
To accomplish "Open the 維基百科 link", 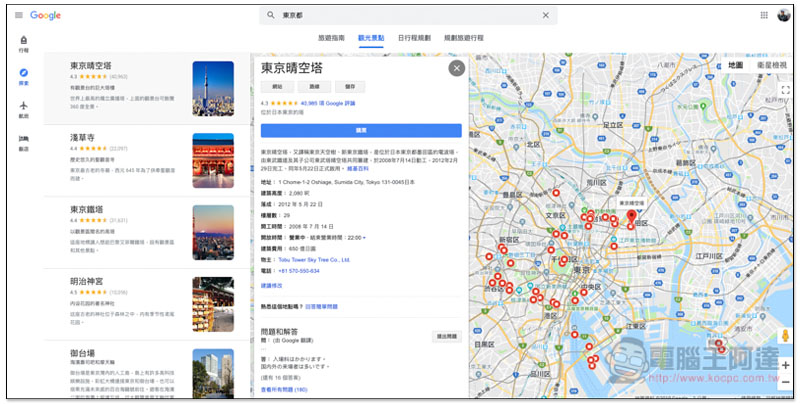I will click(358, 168).
